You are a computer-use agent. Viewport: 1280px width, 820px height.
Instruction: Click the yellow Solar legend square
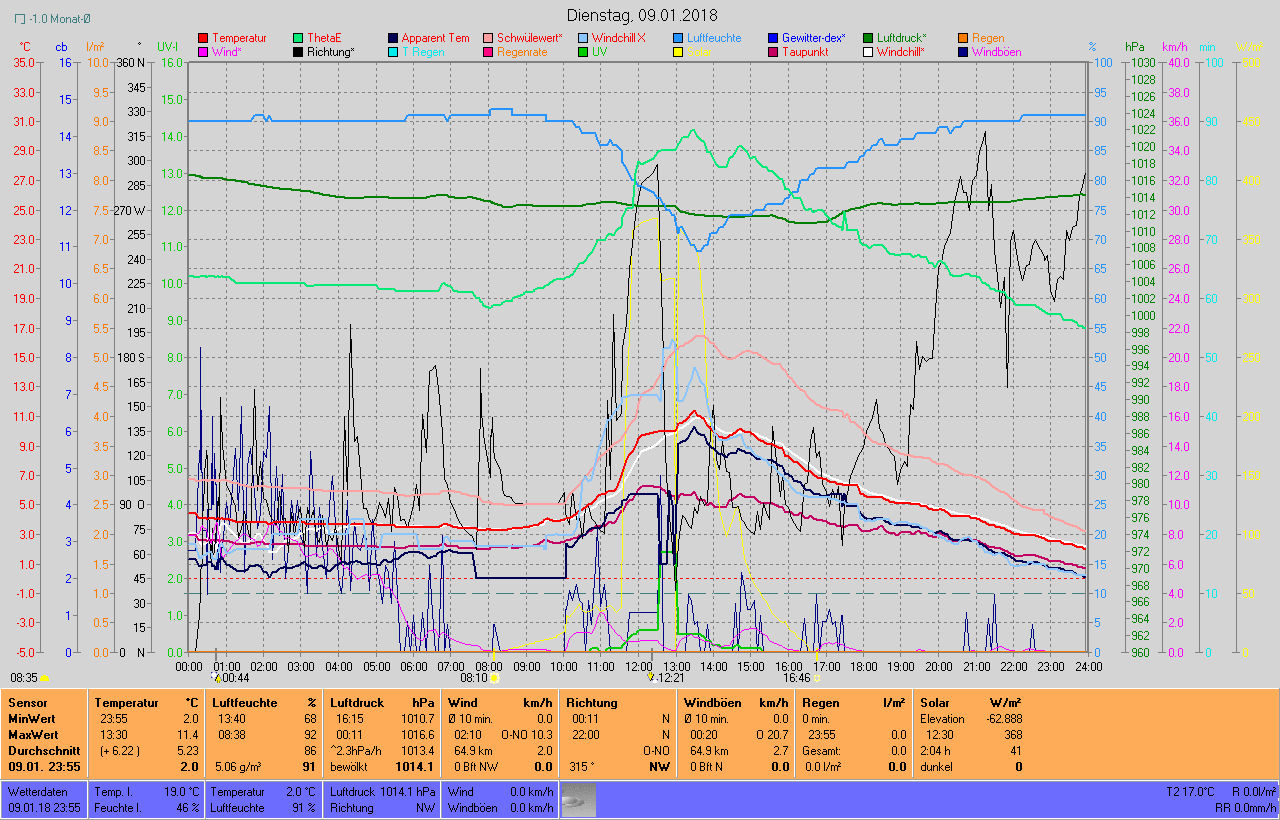(678, 52)
